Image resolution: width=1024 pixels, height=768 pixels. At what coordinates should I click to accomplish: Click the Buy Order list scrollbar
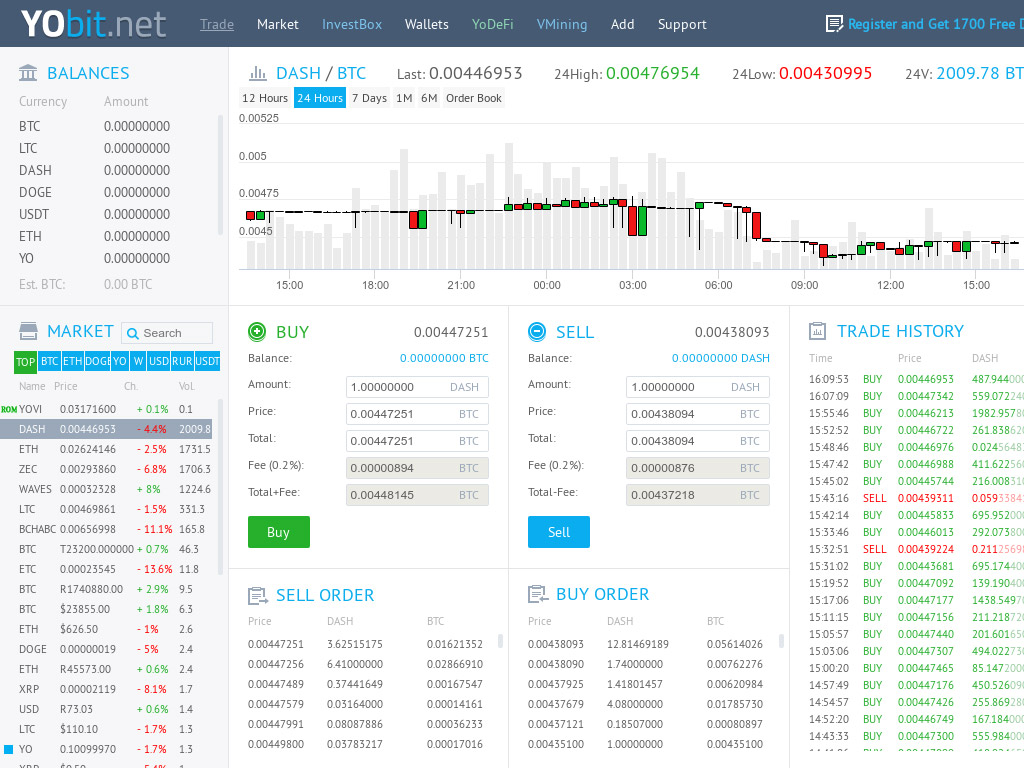tap(781, 641)
